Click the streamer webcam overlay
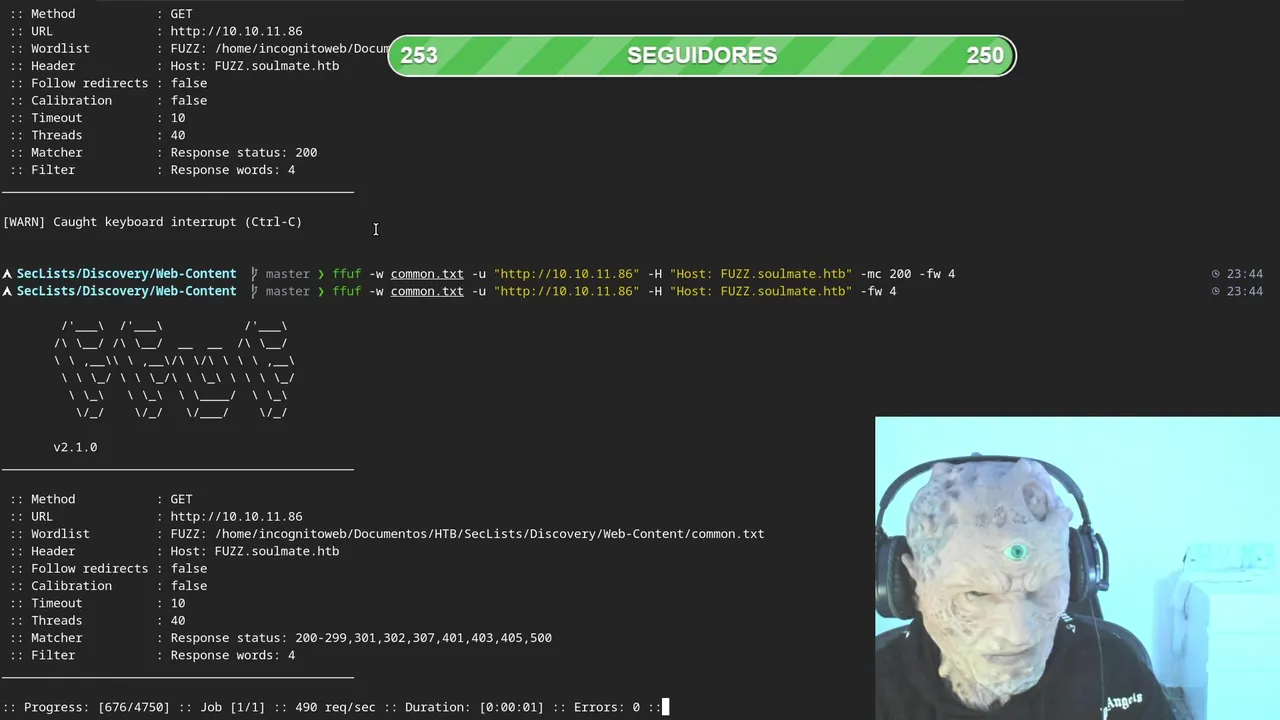 point(1077,568)
